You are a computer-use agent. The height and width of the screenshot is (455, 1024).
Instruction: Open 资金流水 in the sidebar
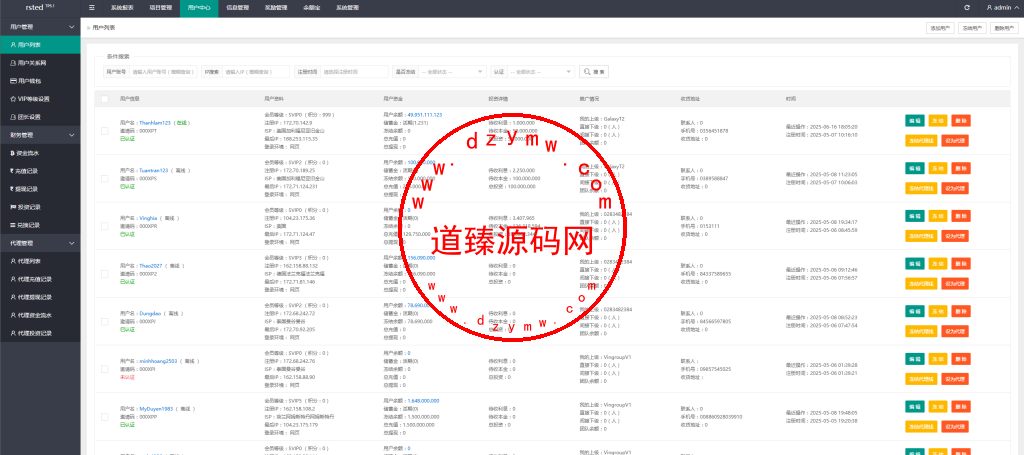(x=40, y=153)
